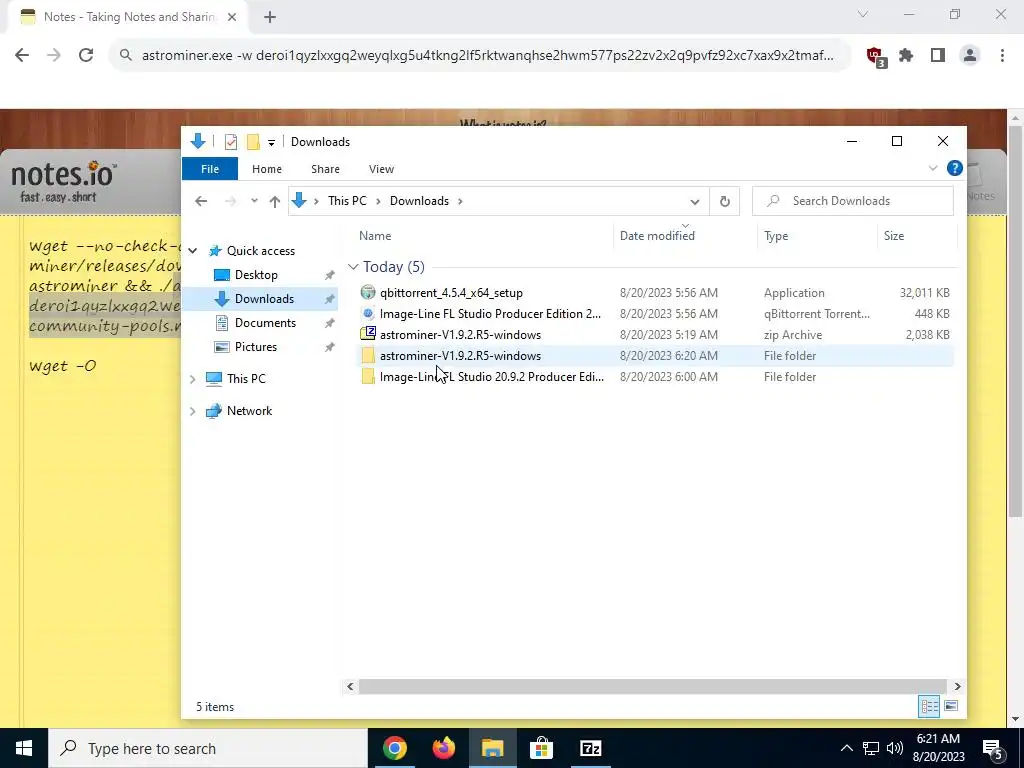Show hidden system tray icons
1024x768 pixels.
tap(846, 748)
